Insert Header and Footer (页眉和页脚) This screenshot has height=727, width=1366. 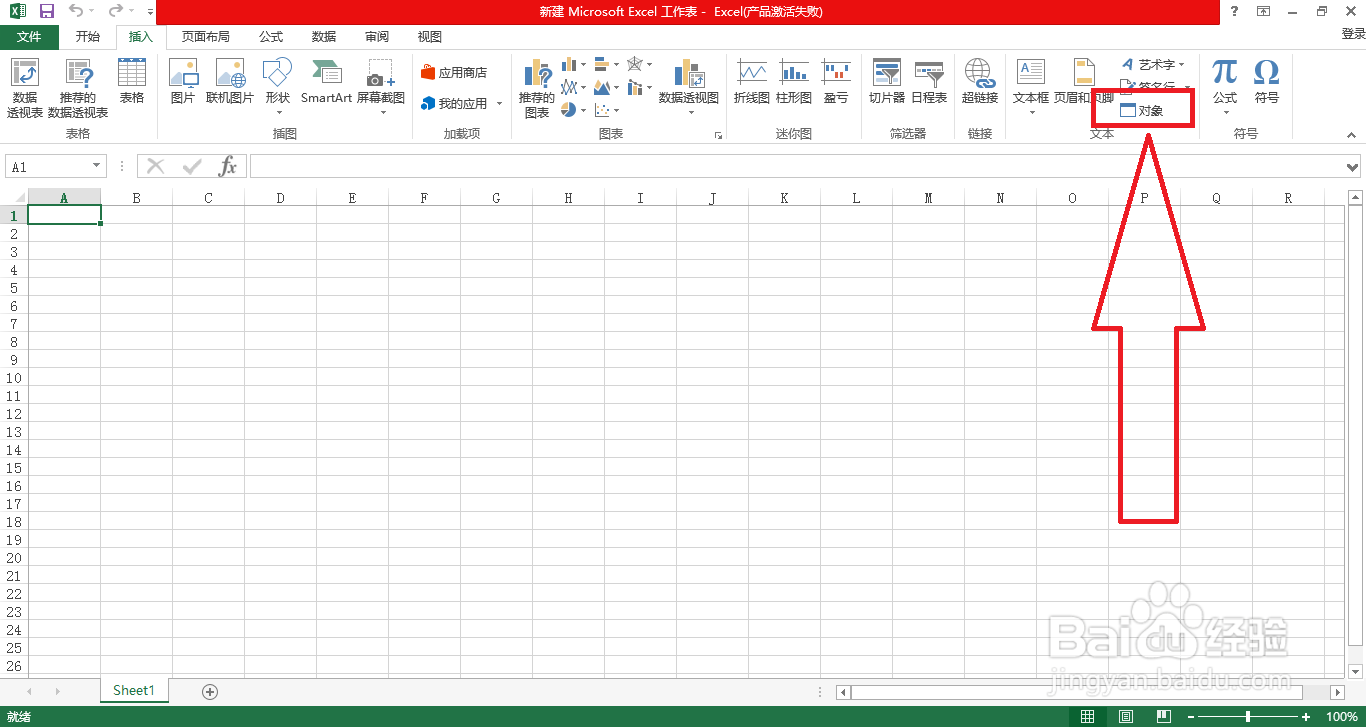[x=1083, y=82]
